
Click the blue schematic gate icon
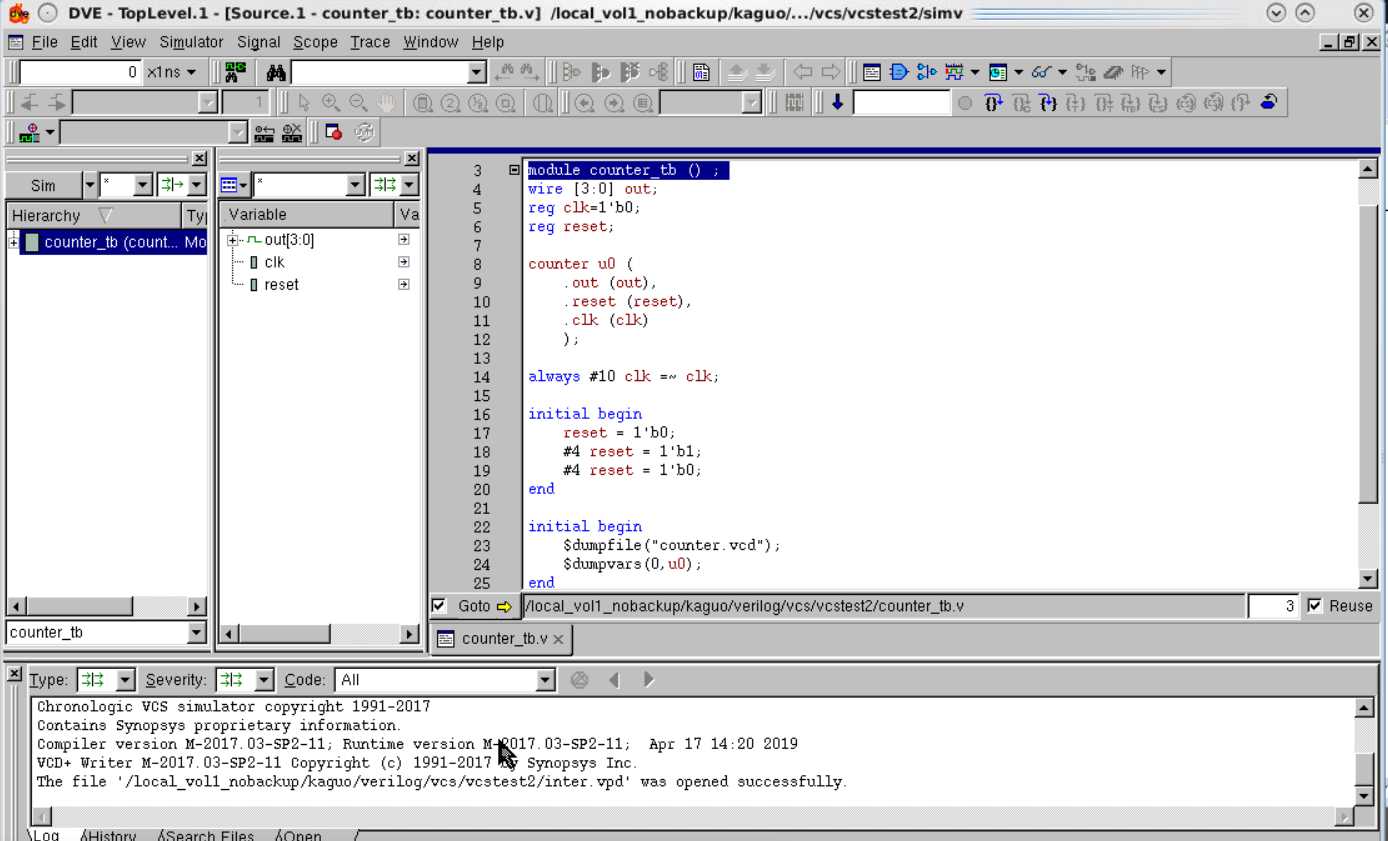898,72
